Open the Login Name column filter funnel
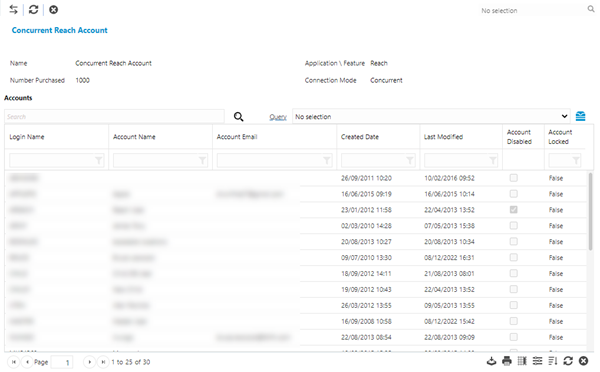Image resolution: width=600 pixels, height=372 pixels. 99,160
